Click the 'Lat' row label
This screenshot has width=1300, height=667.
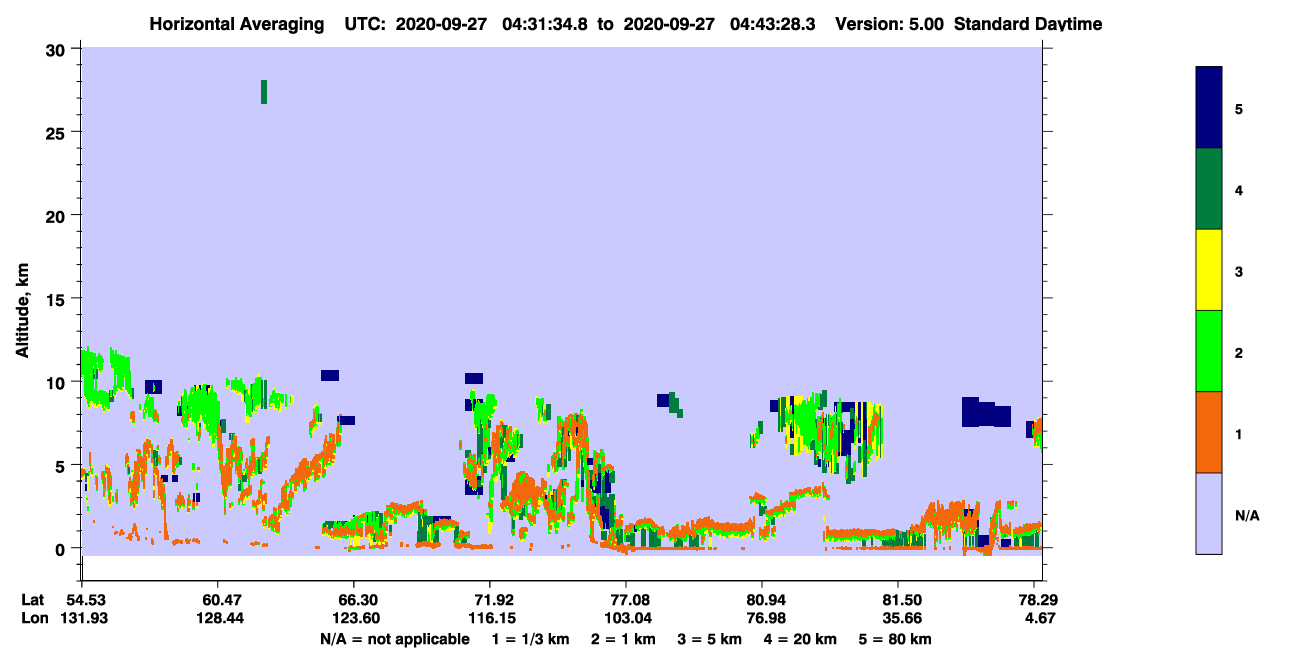point(33,600)
